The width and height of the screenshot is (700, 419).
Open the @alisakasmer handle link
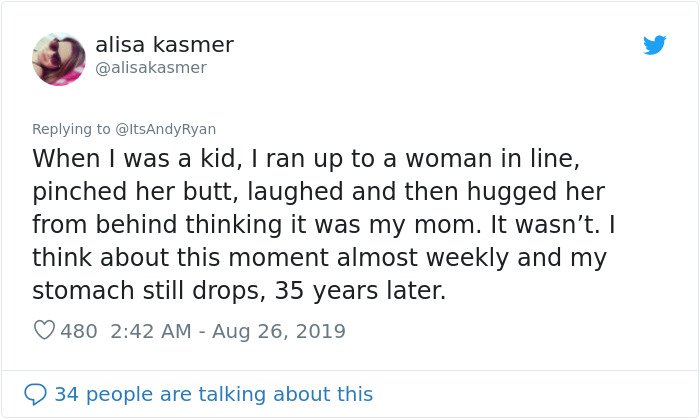(151, 67)
